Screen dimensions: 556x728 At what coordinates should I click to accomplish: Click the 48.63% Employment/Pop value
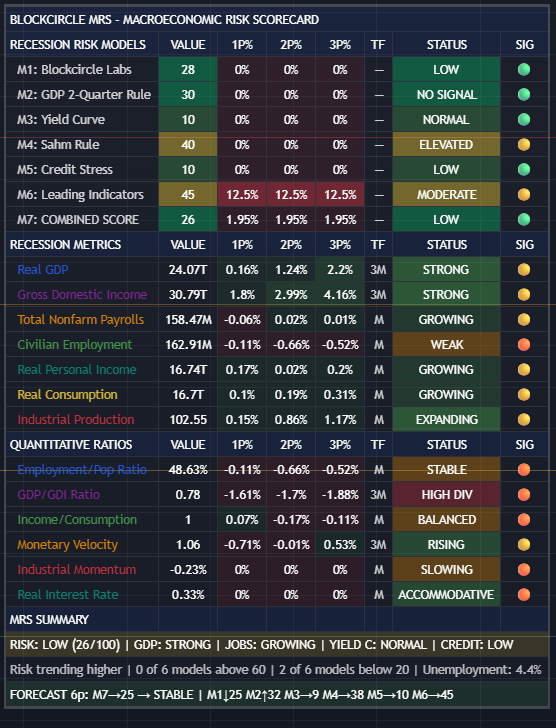(x=188, y=469)
